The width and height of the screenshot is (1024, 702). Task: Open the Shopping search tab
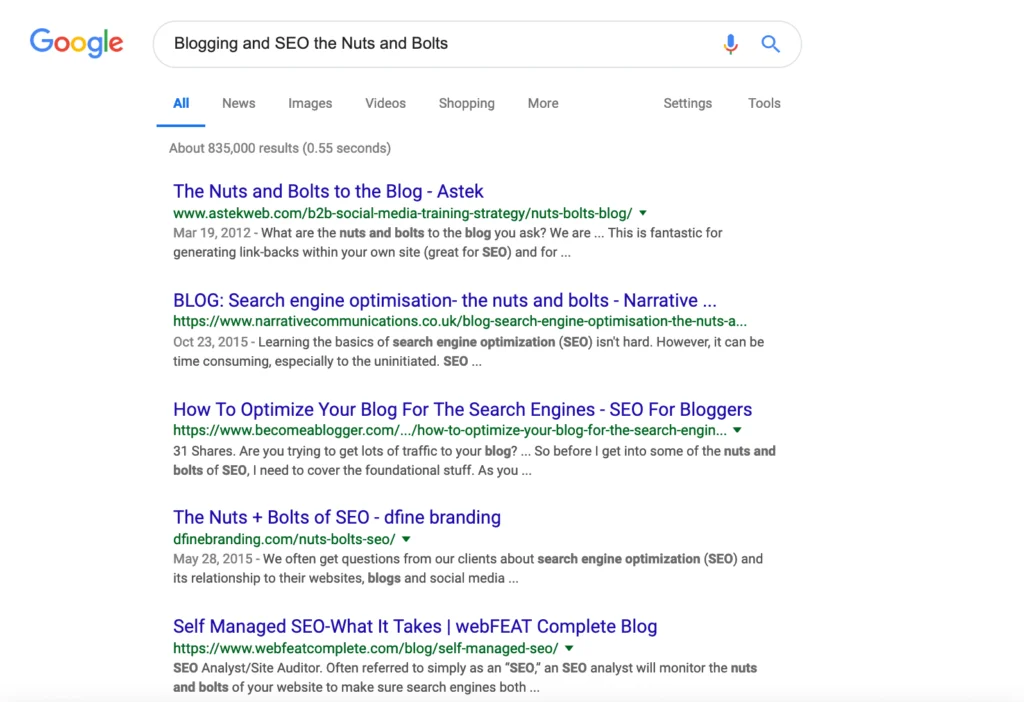[466, 103]
